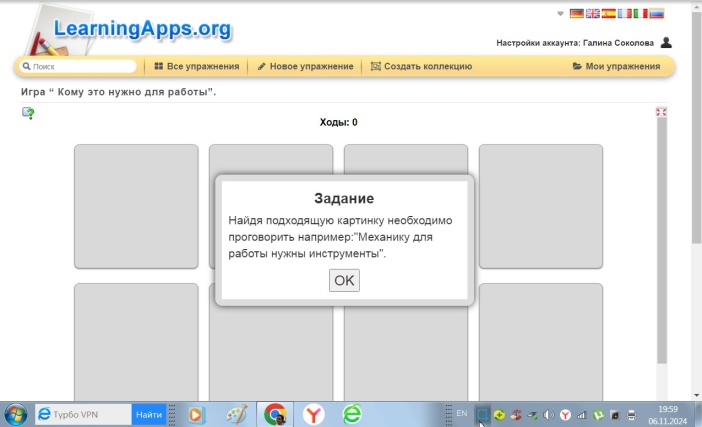Launch Yandex Browser from the taskbar
The image size is (702, 427).
313,413
